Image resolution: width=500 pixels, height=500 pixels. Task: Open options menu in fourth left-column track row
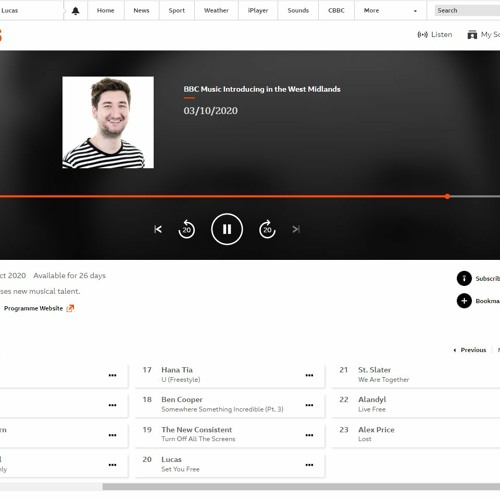pyautogui.click(x=113, y=465)
